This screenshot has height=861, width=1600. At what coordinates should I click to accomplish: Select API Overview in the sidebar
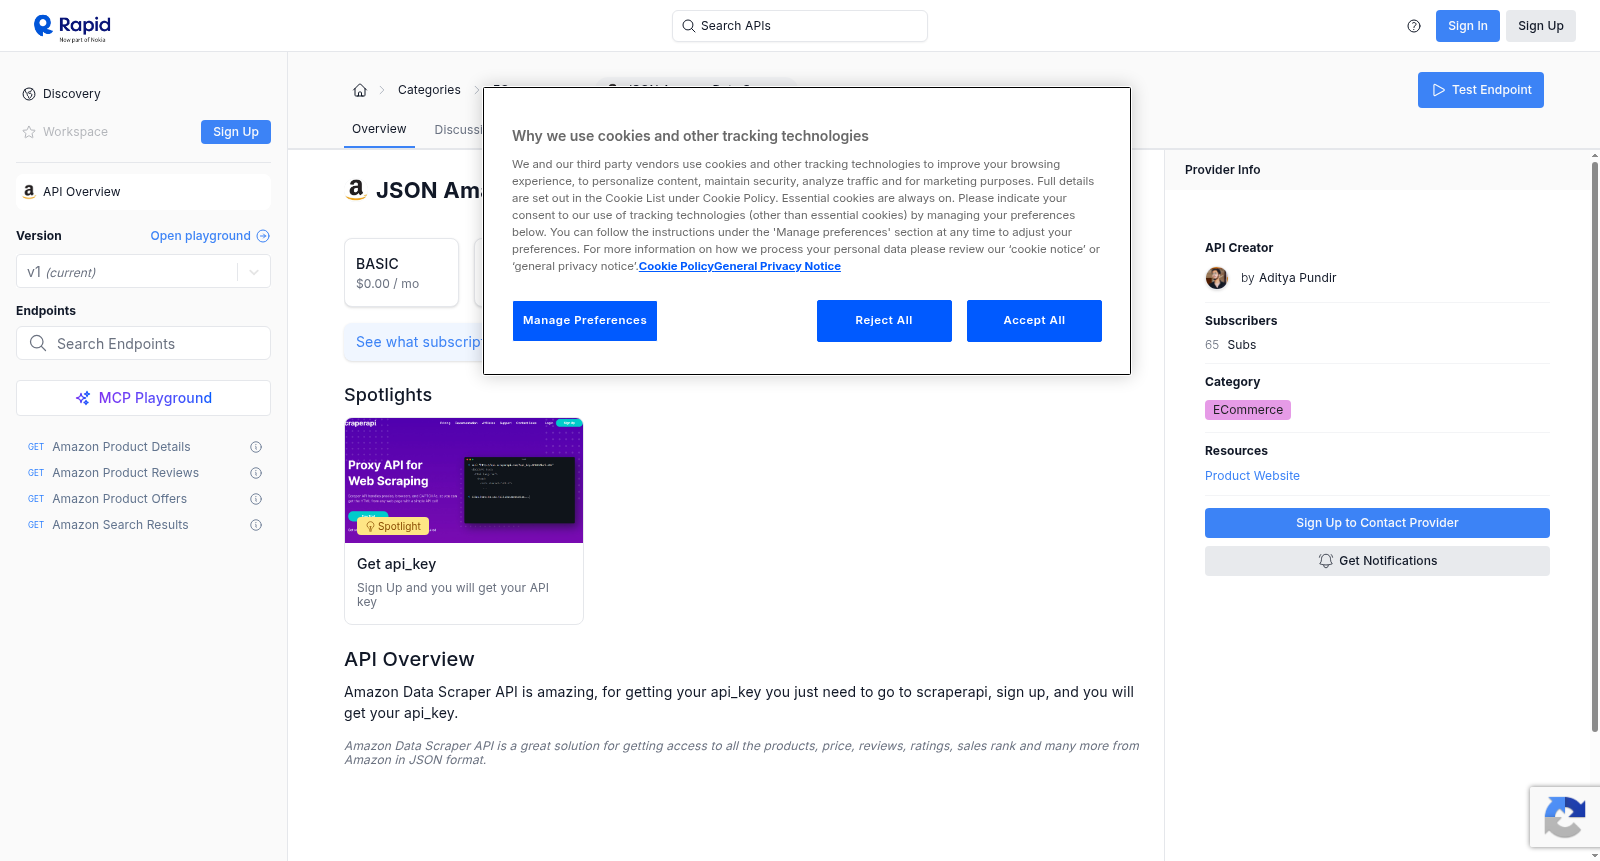click(x=143, y=192)
